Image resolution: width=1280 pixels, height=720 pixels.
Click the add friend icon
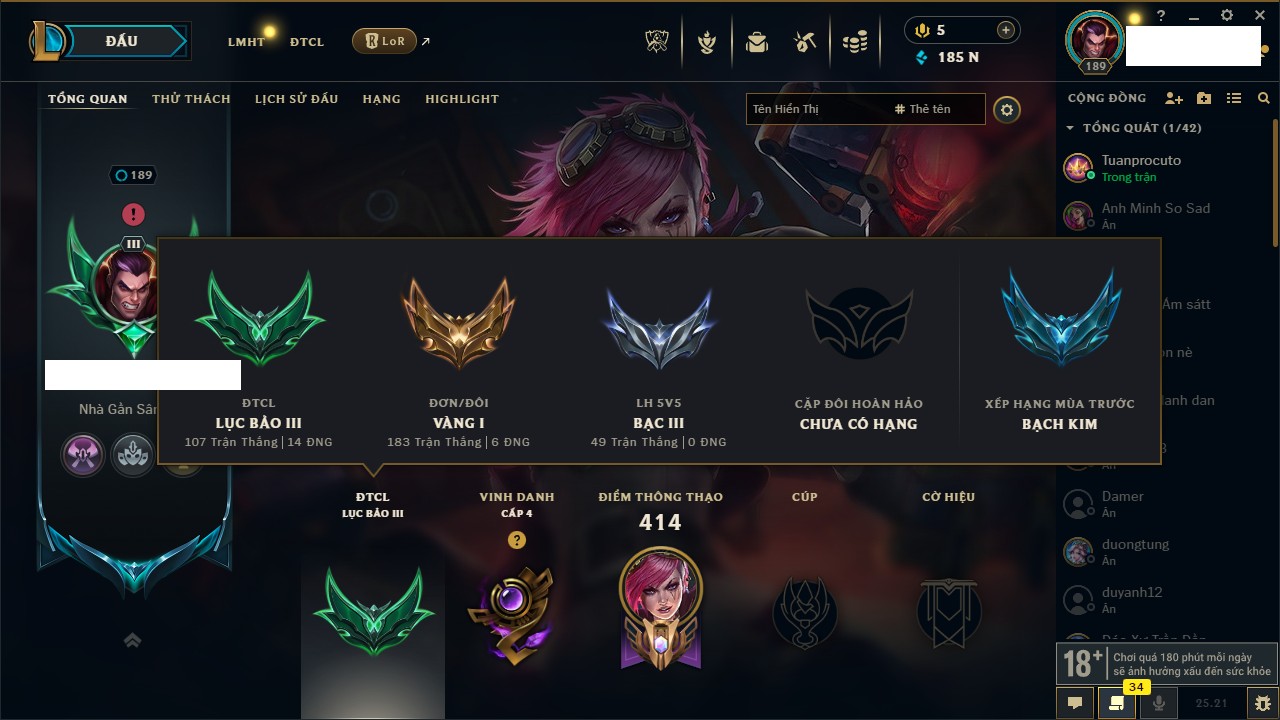1174,98
